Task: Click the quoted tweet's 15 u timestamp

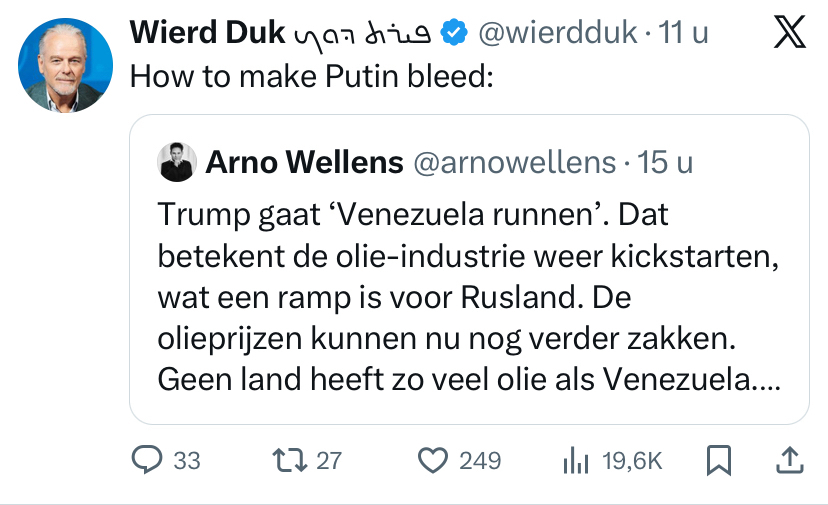Action: pos(666,162)
